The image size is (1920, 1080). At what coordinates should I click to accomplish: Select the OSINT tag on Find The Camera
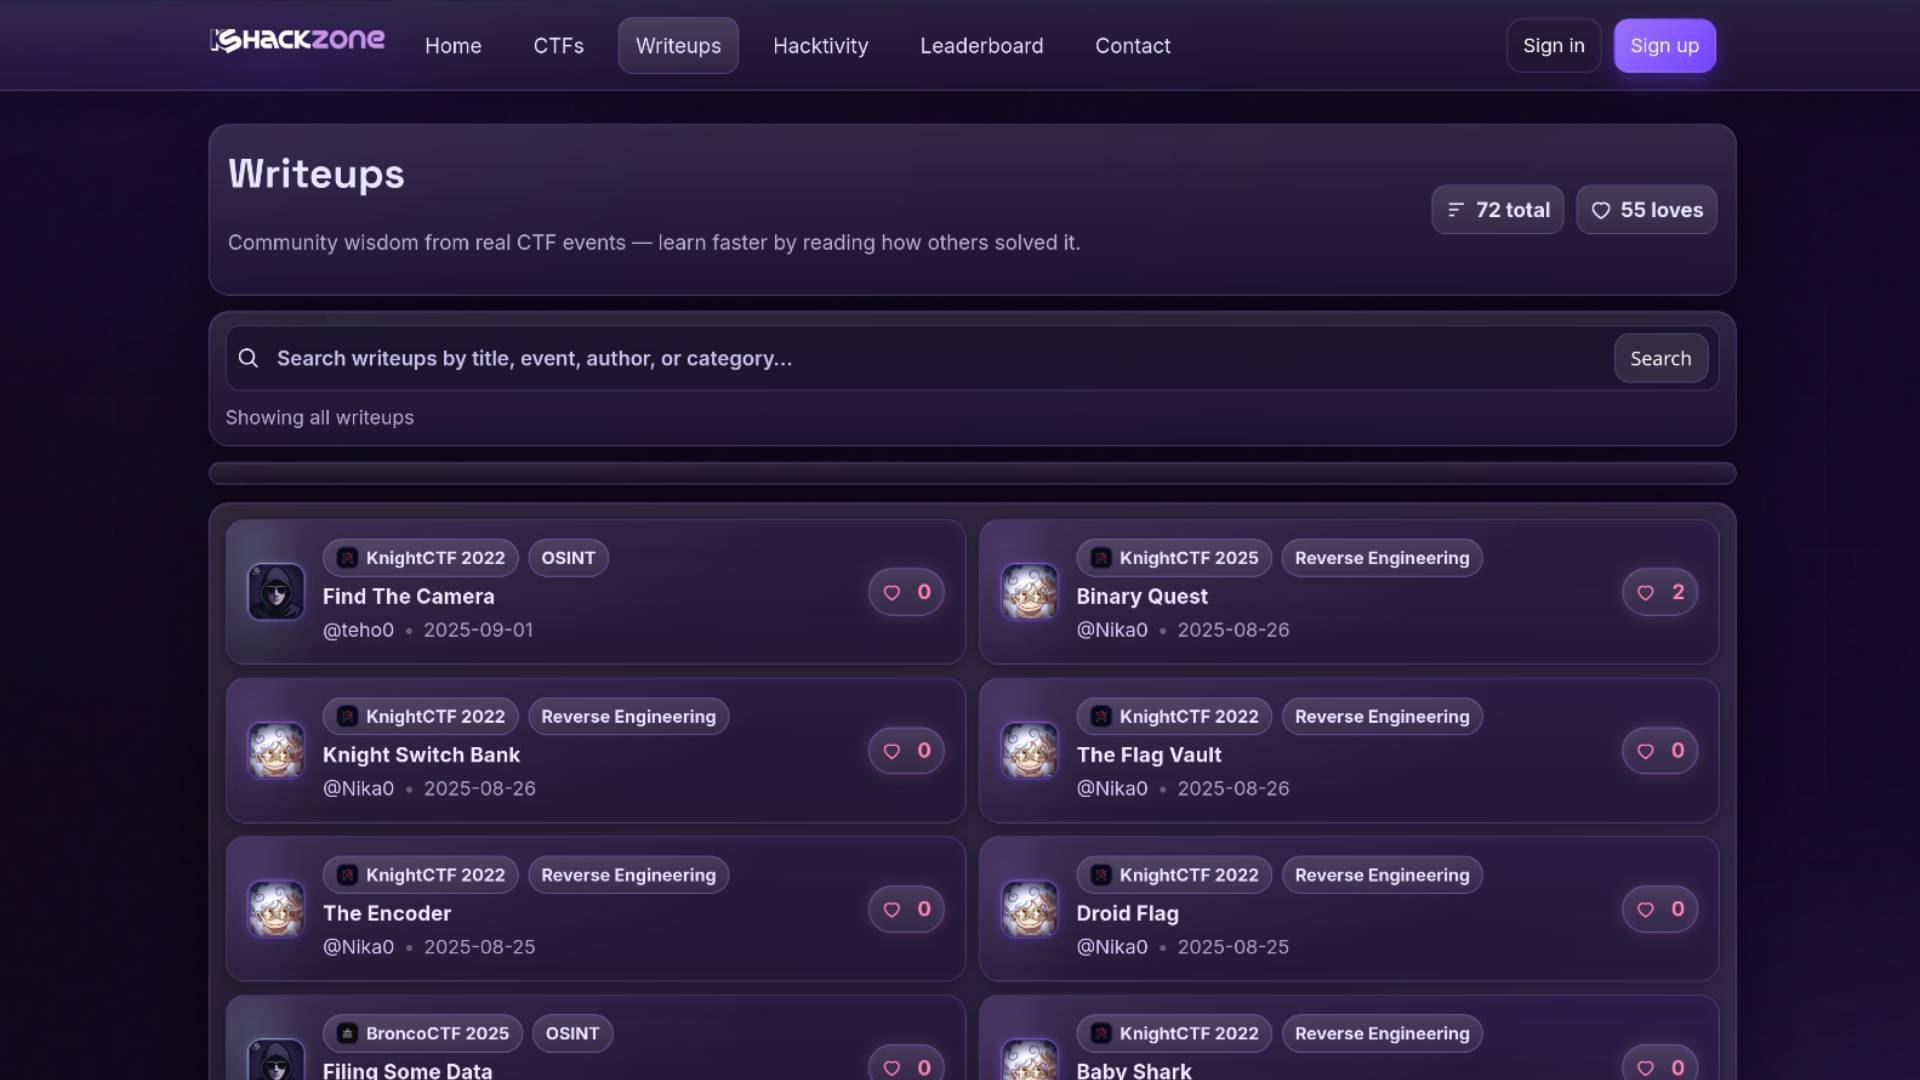pos(568,558)
